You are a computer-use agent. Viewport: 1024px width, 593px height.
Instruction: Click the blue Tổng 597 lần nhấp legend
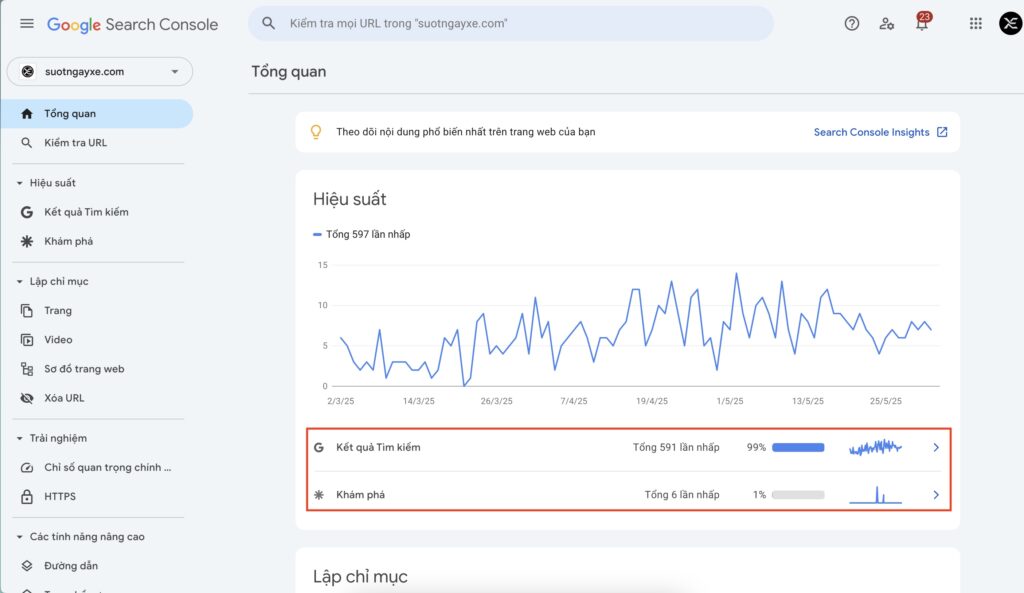tap(362, 234)
